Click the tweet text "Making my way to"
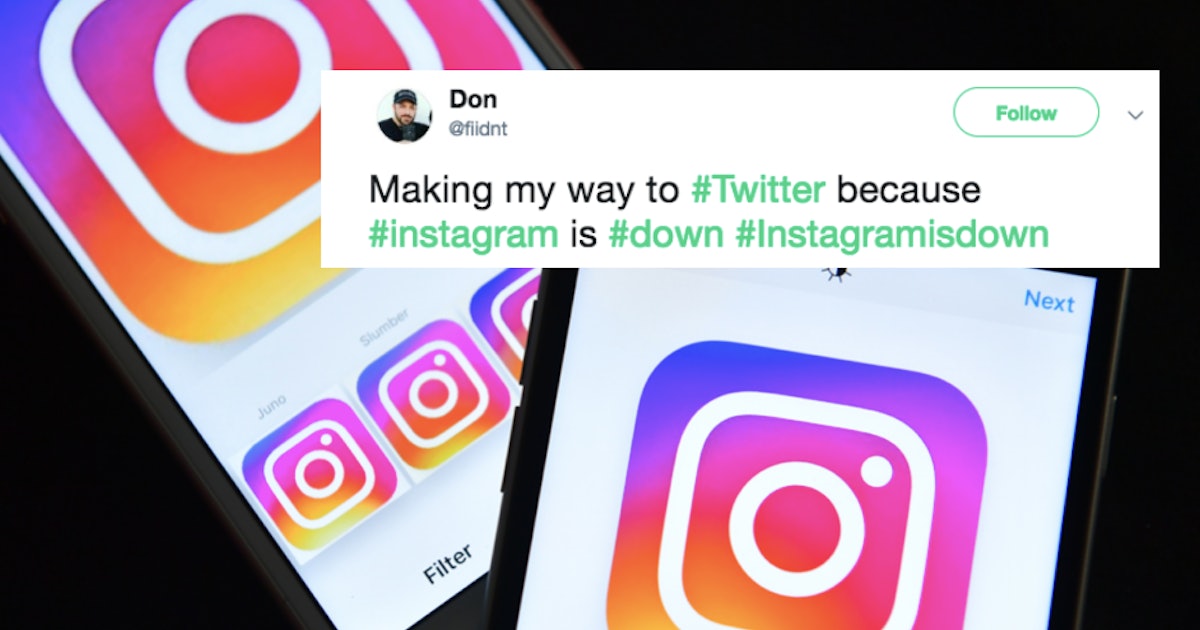1200x630 pixels. [524, 190]
